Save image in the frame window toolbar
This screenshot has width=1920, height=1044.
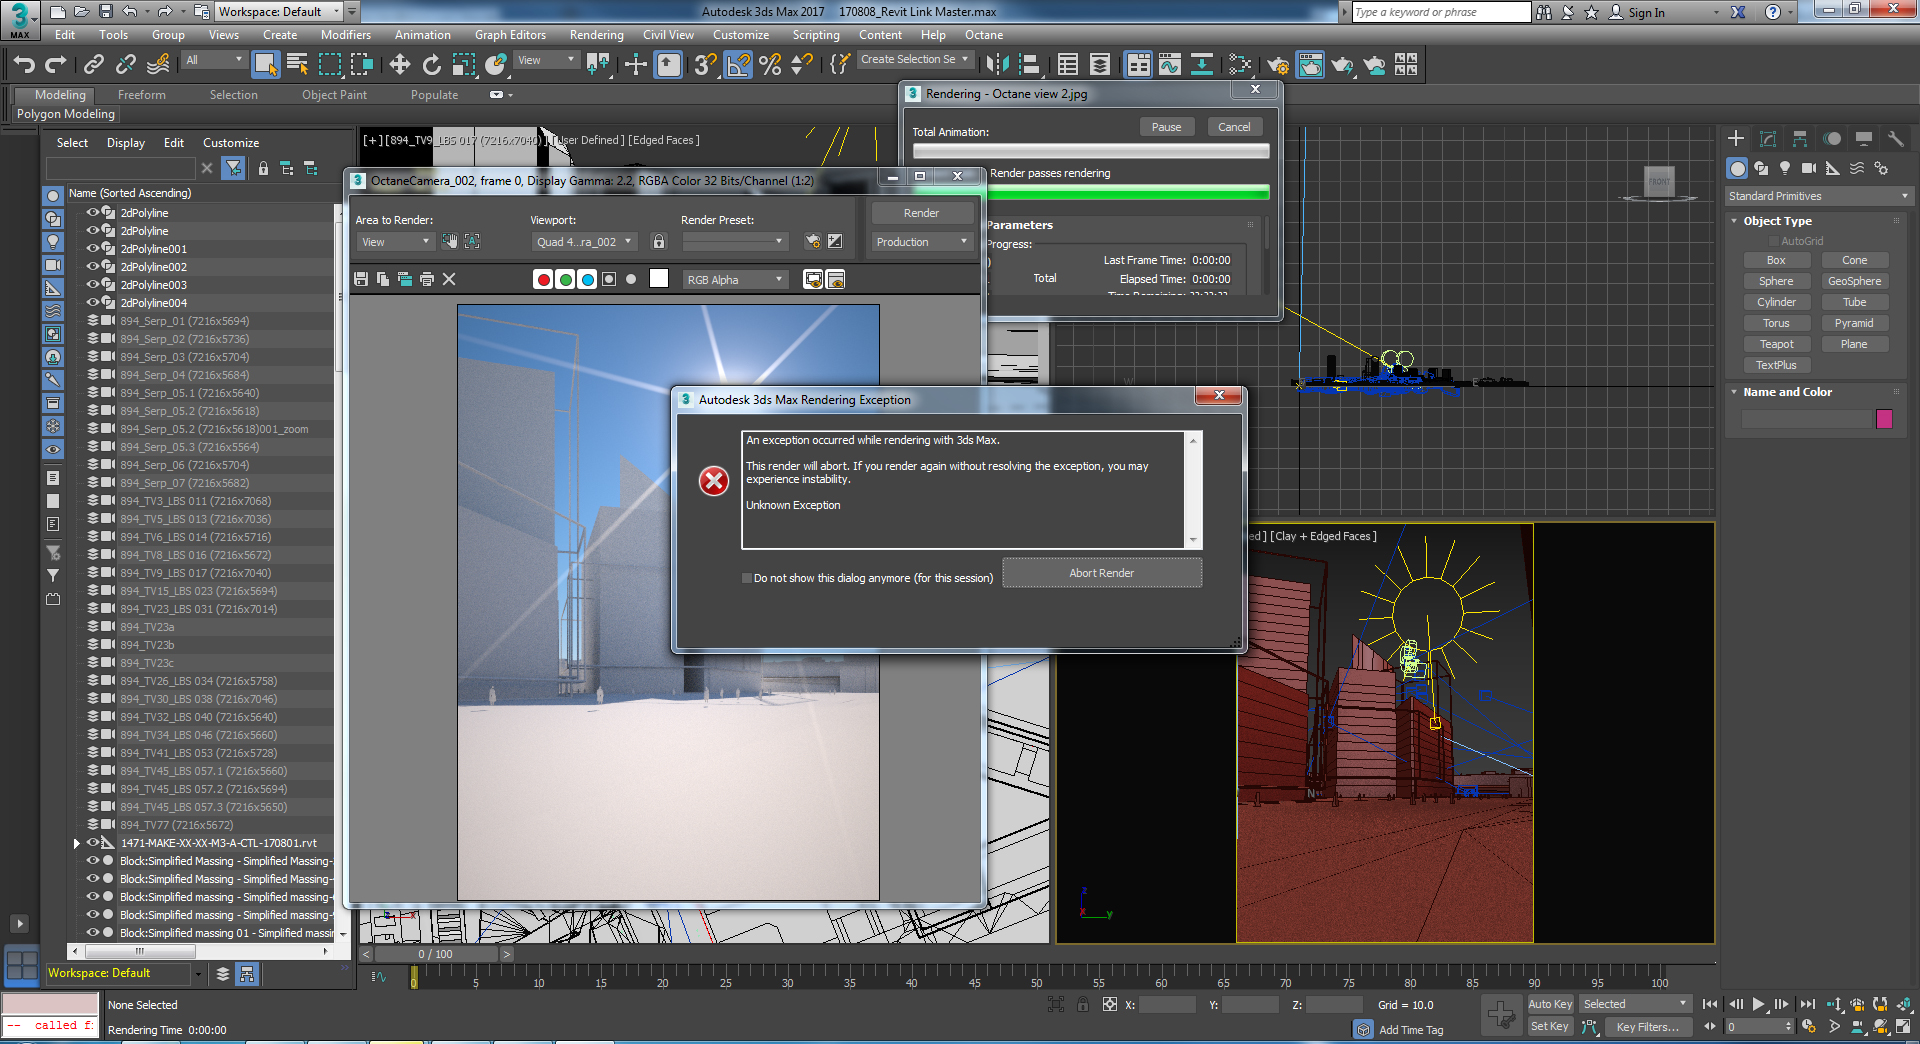click(361, 280)
